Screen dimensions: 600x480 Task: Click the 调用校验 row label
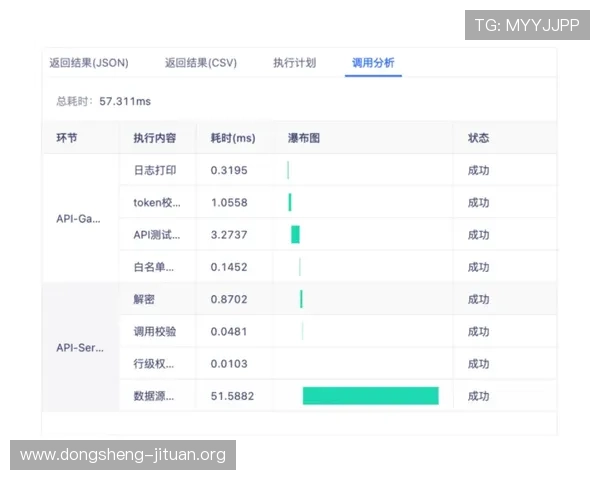(x=155, y=331)
